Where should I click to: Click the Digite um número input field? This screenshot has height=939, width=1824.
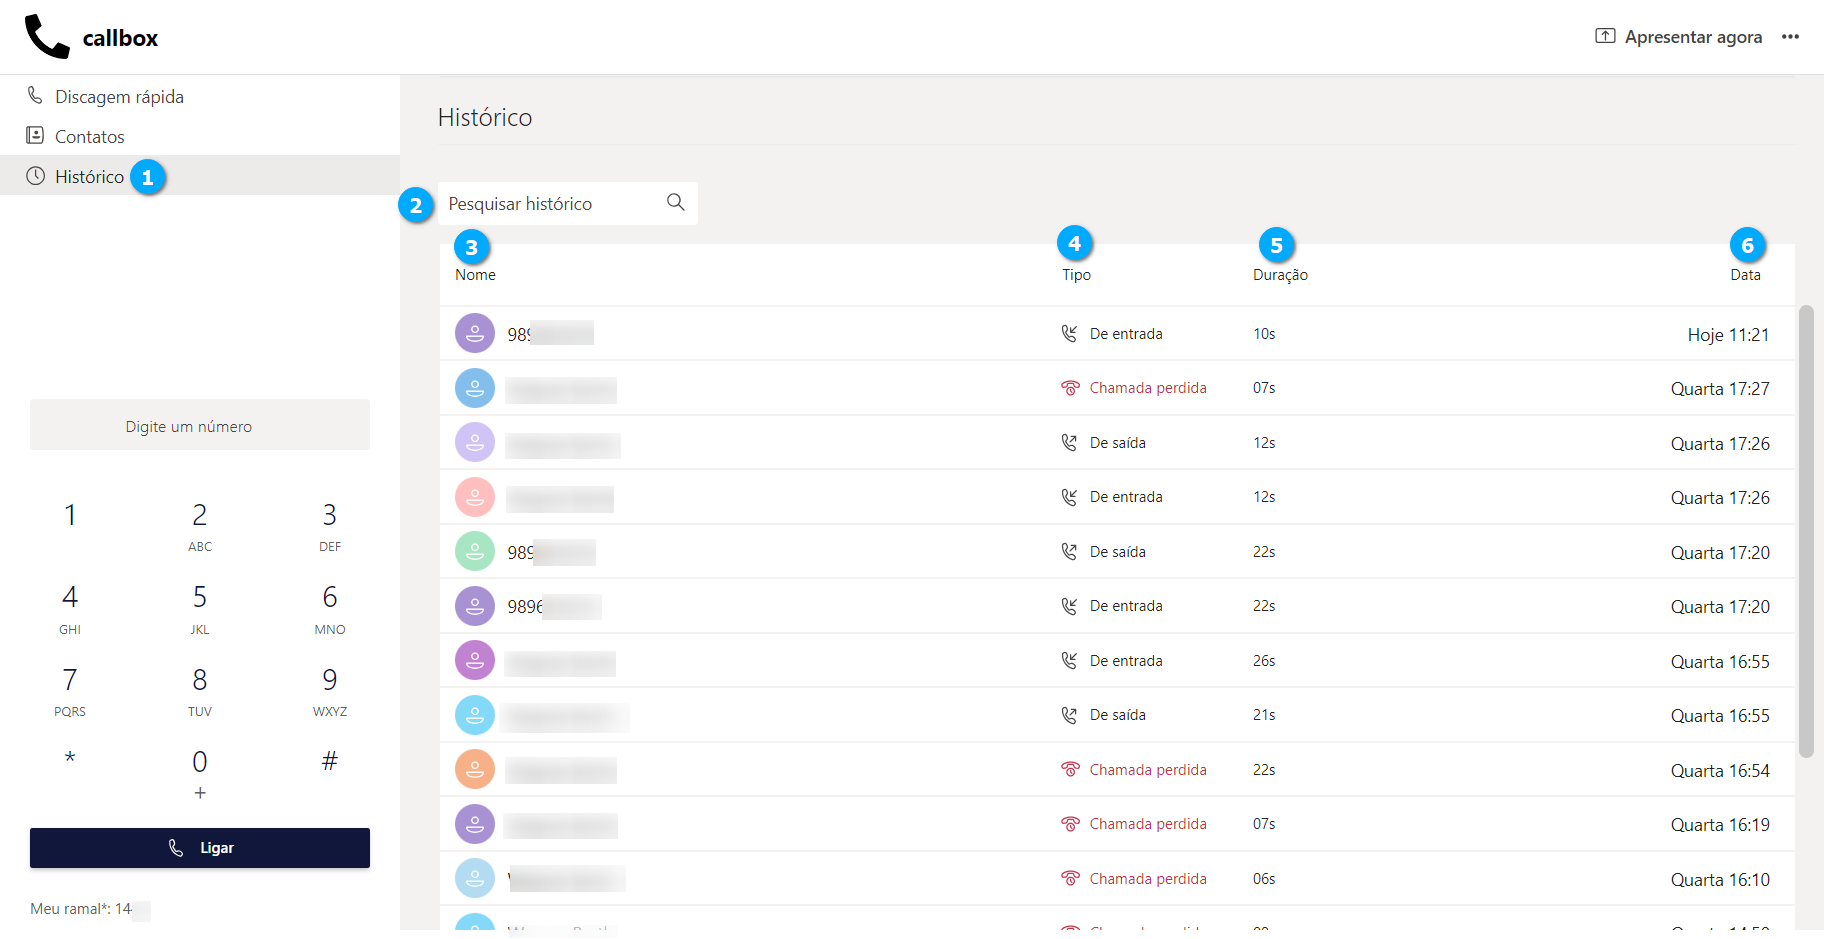200,426
